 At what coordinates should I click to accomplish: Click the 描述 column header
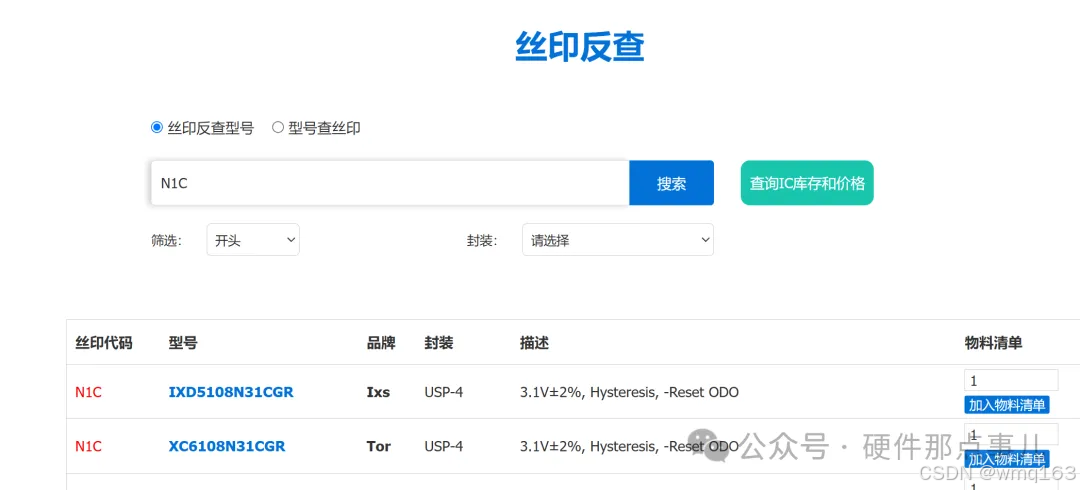pos(534,343)
